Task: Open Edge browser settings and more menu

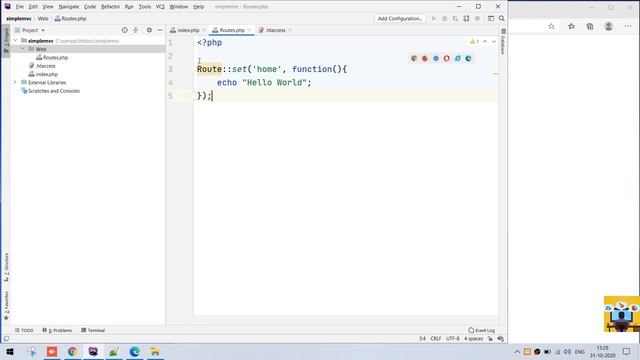Action: pos(628,26)
